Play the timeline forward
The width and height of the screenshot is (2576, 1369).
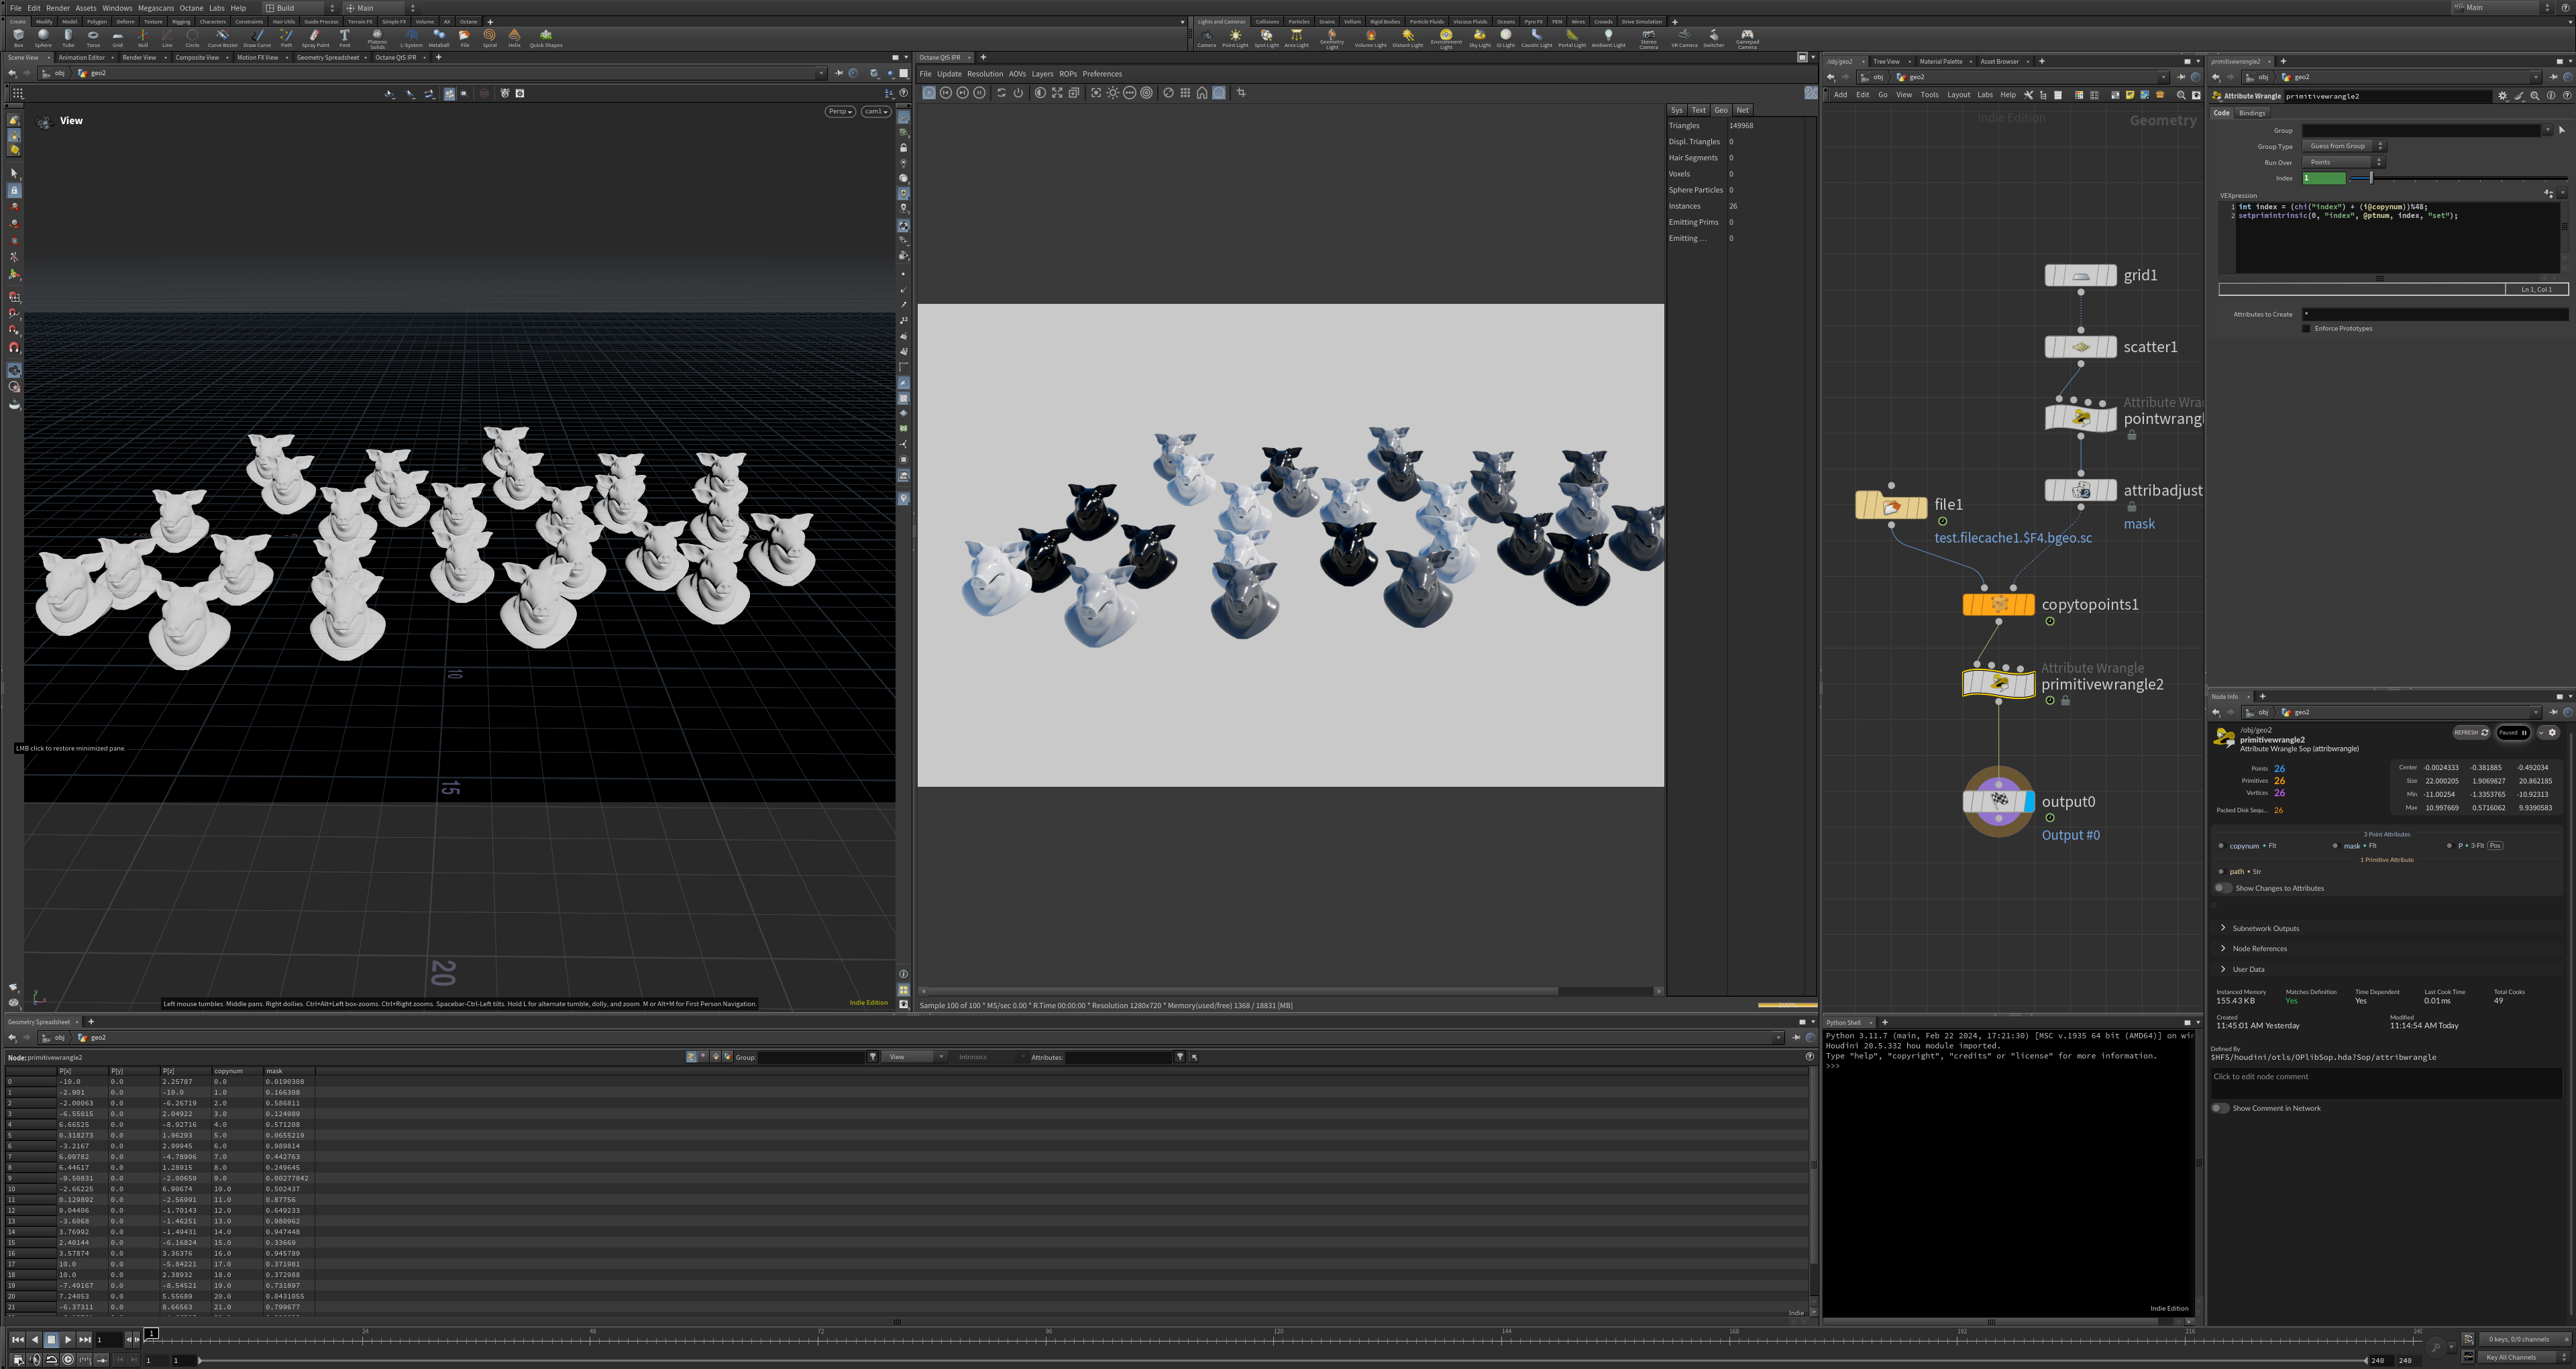point(68,1339)
